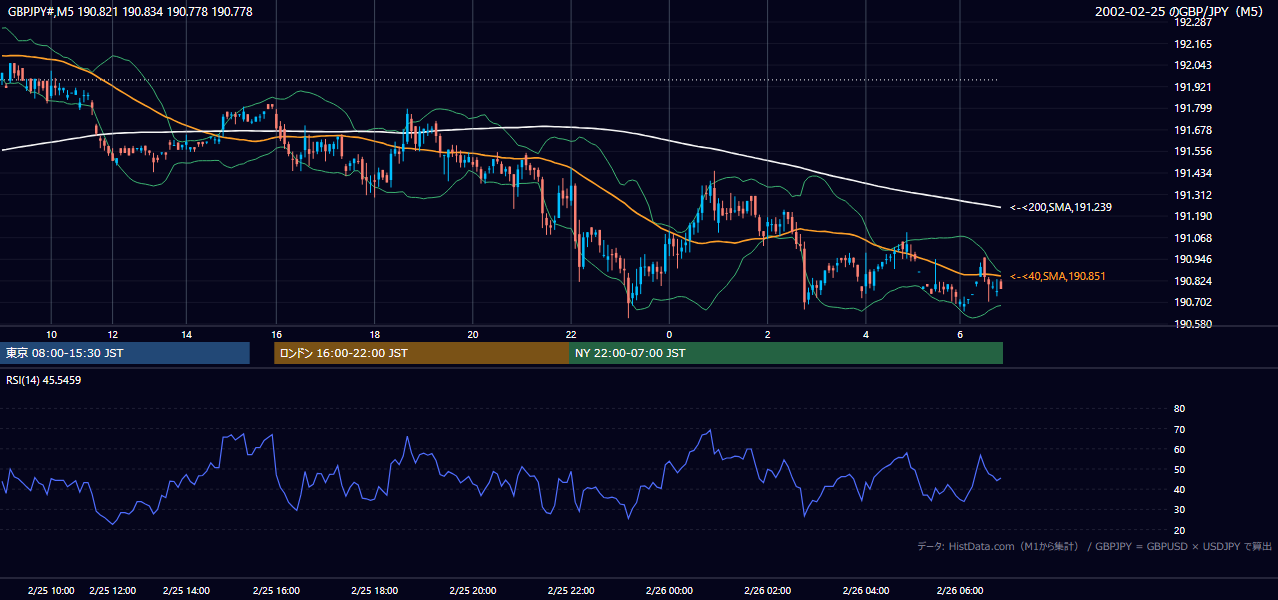
Task: Click the HistData.com data source footer text
Action: [1095, 546]
